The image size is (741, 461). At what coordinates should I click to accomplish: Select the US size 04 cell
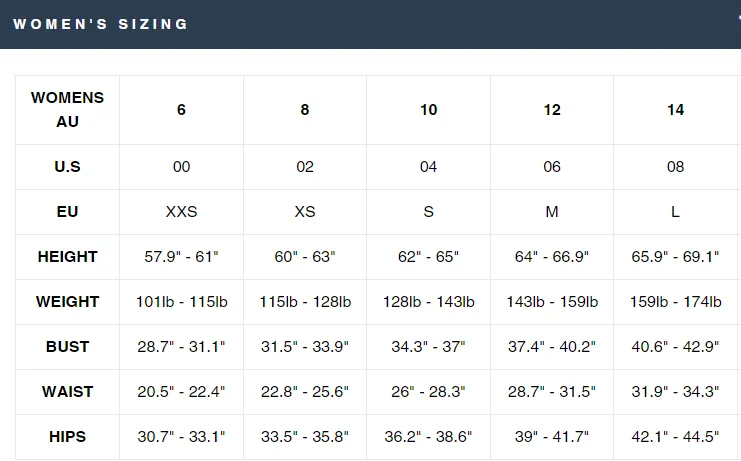[x=429, y=167]
